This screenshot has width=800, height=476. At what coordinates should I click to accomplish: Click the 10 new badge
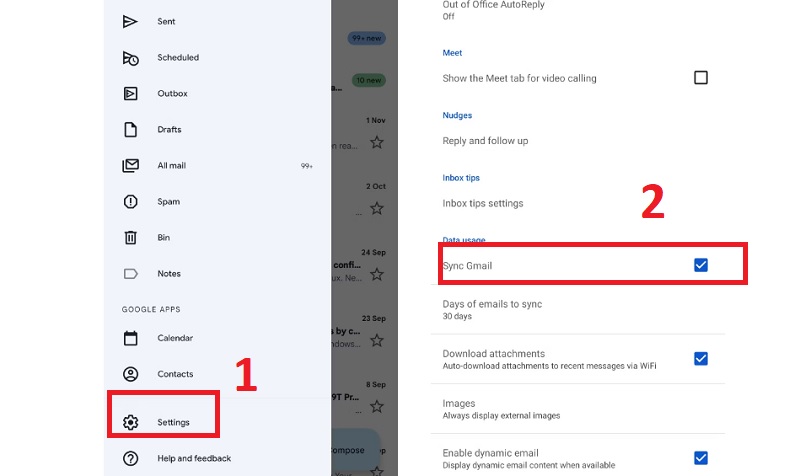coord(368,80)
